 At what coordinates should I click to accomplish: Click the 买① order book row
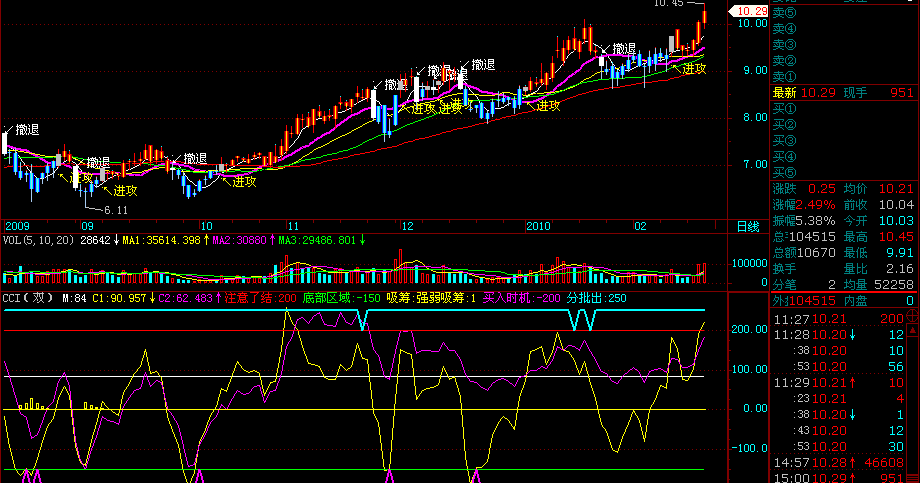[844, 109]
